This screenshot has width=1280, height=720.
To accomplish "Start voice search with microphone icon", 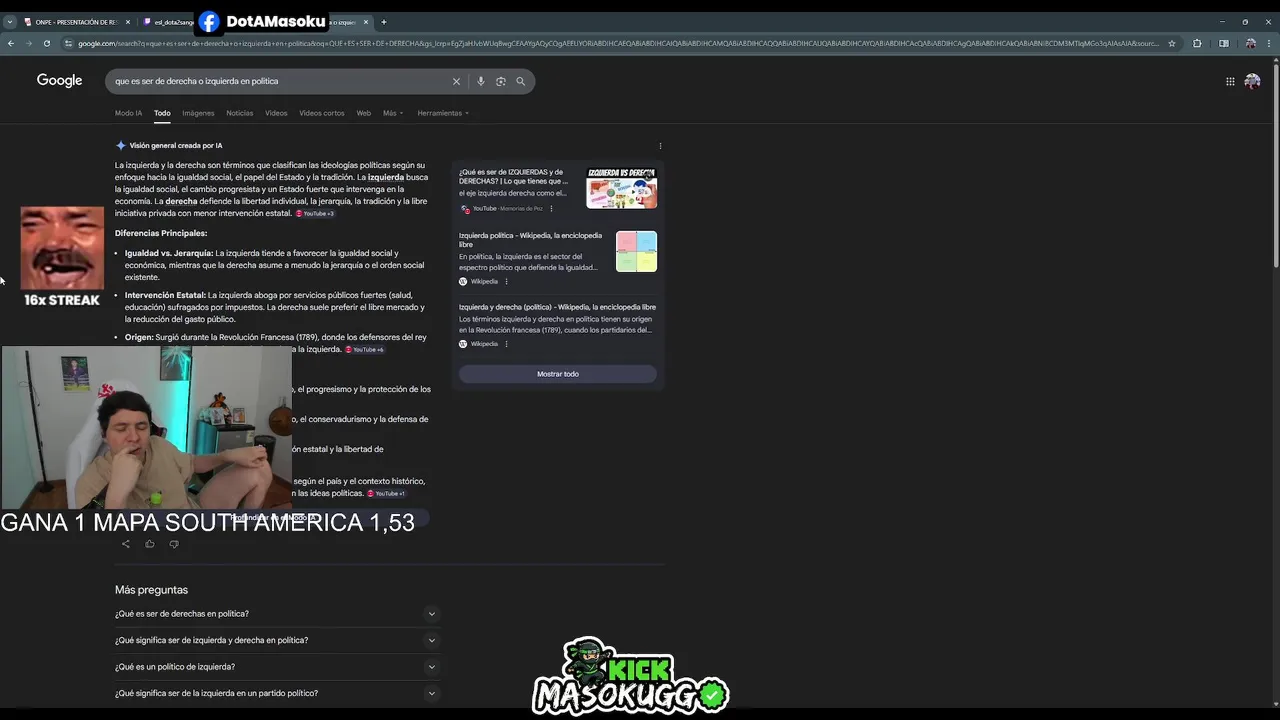I will pos(480,81).
